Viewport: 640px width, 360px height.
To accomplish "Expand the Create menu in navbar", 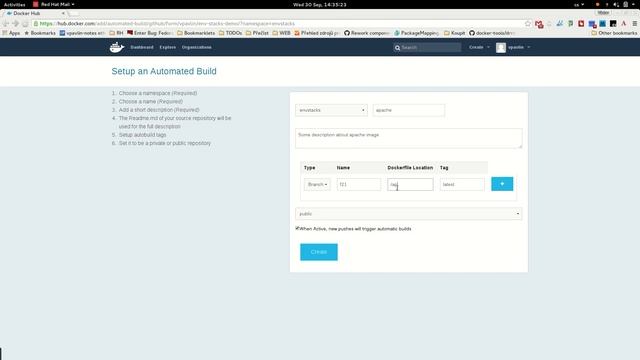I will pyautogui.click(x=479, y=47).
